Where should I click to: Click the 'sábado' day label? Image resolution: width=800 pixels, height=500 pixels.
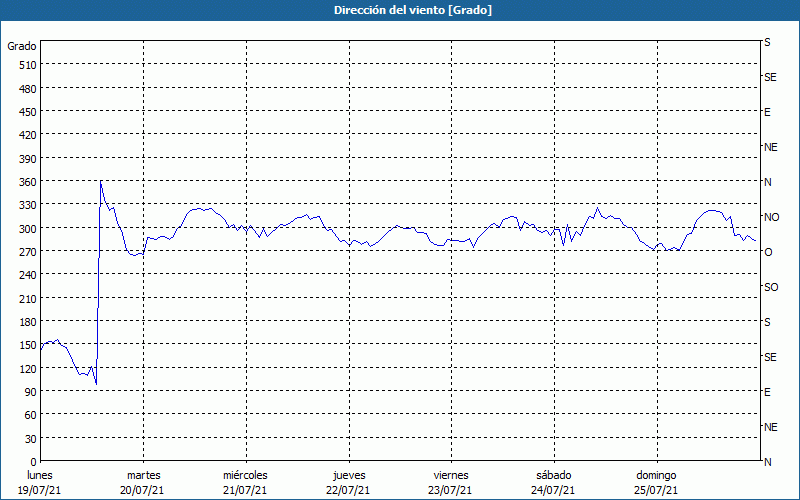coord(554,476)
